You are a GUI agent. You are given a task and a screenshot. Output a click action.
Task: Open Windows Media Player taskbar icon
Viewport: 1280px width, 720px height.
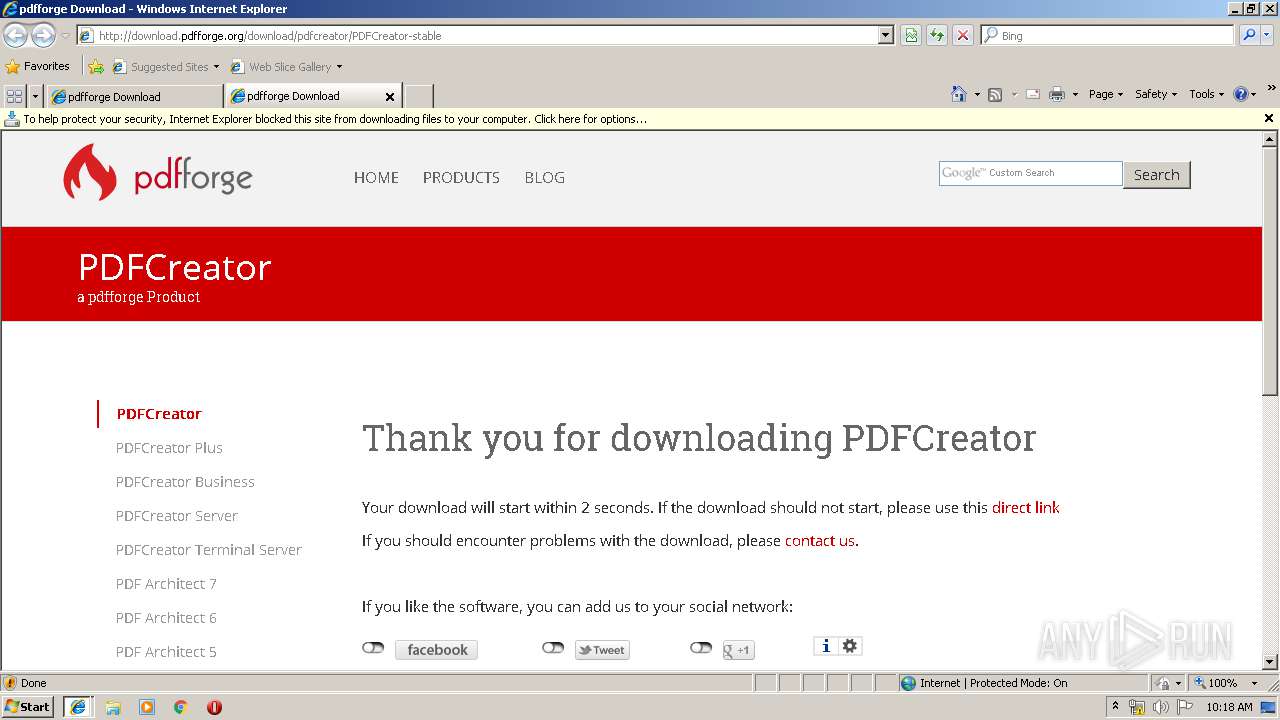coord(147,707)
